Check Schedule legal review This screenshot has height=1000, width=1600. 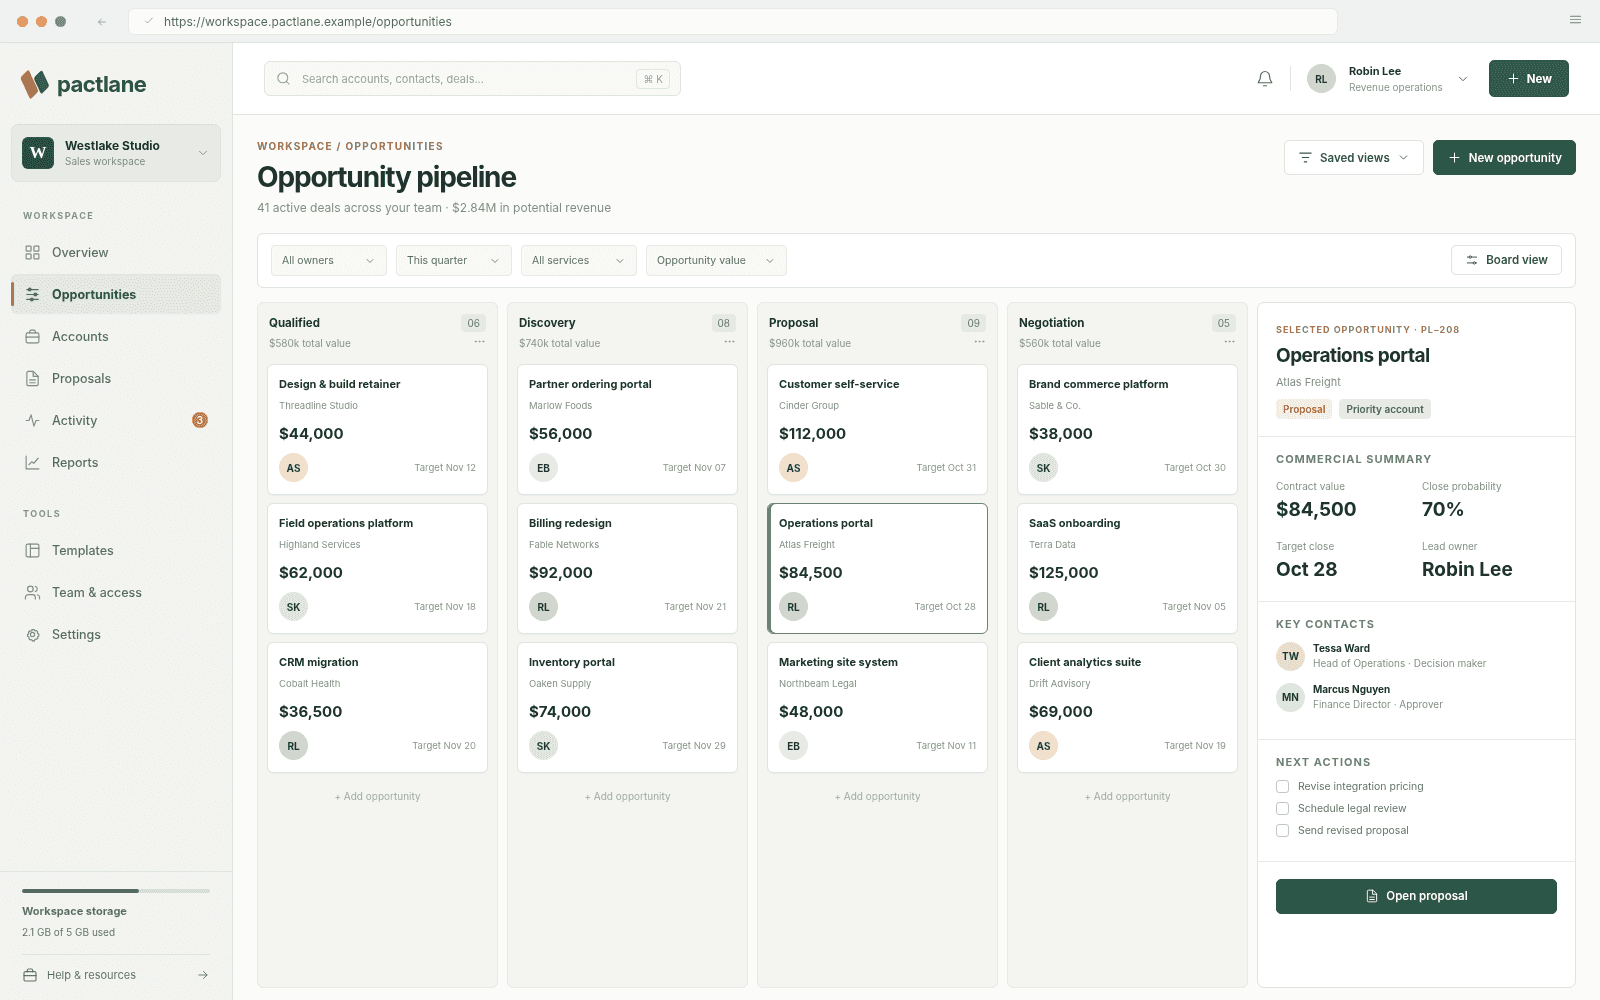pos(1282,809)
